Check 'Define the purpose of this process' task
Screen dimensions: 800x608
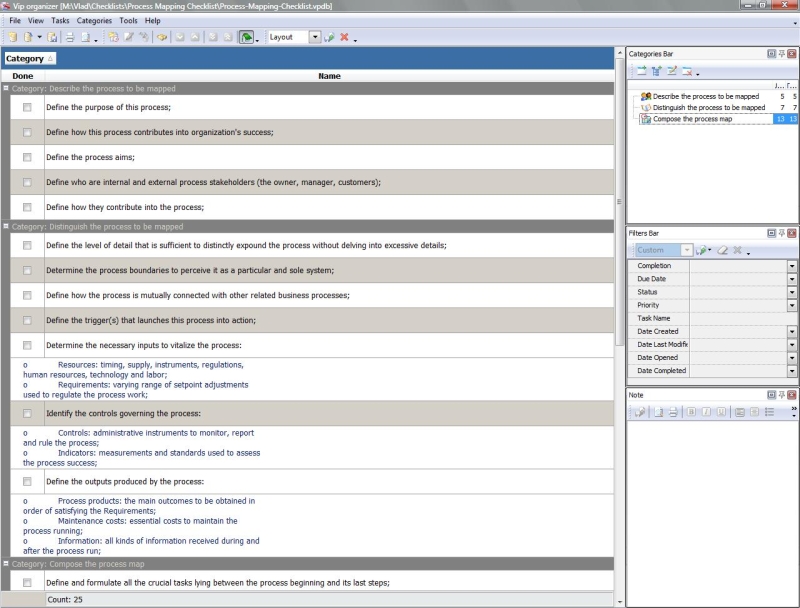[x=27, y=107]
